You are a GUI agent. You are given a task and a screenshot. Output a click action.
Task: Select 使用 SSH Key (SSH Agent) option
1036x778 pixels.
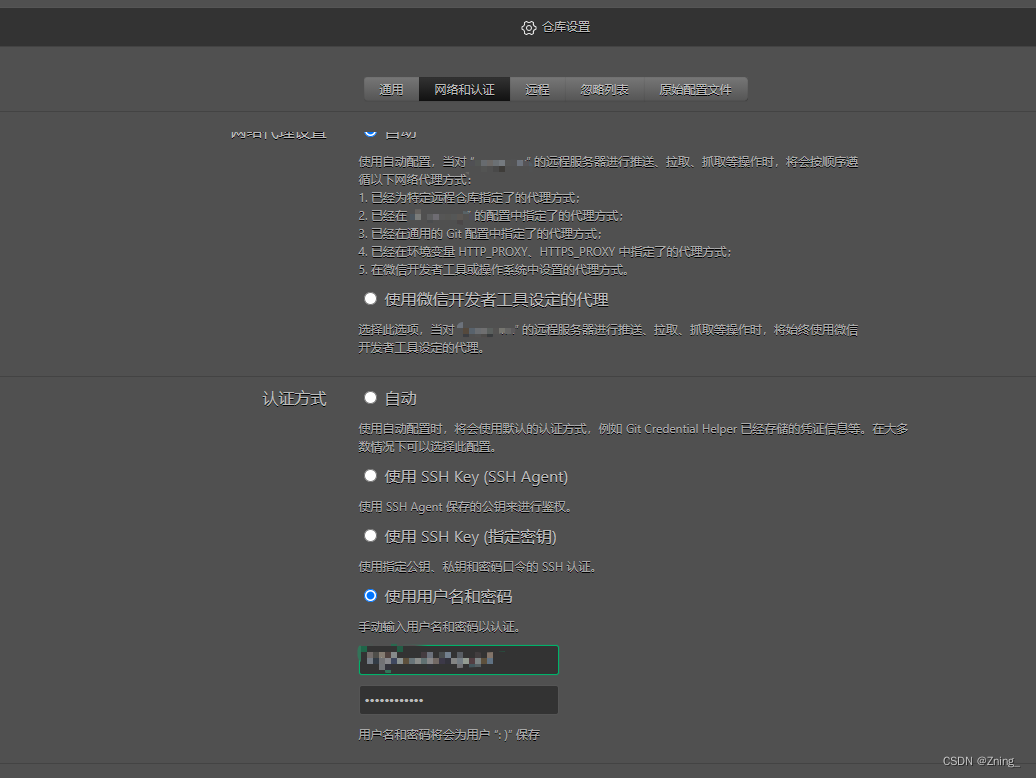pos(371,476)
